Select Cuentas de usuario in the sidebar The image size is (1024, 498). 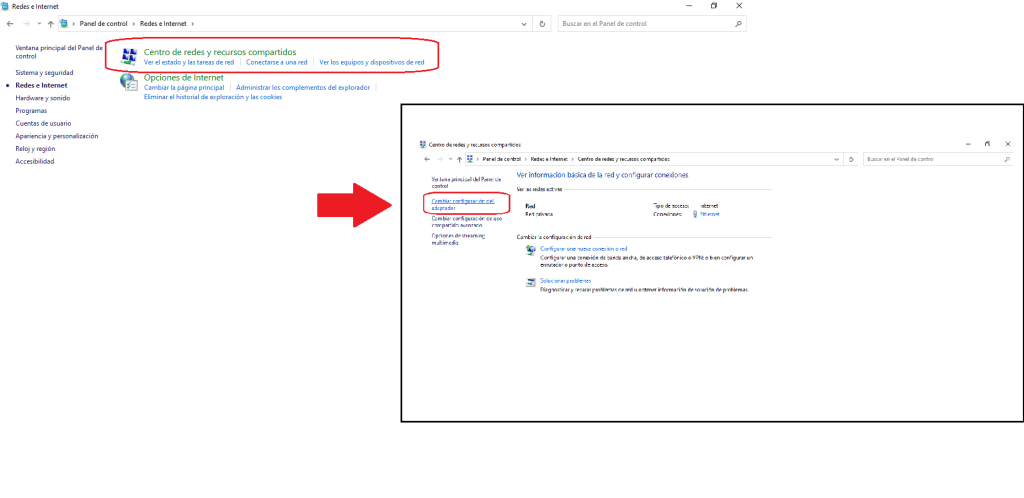coord(43,123)
